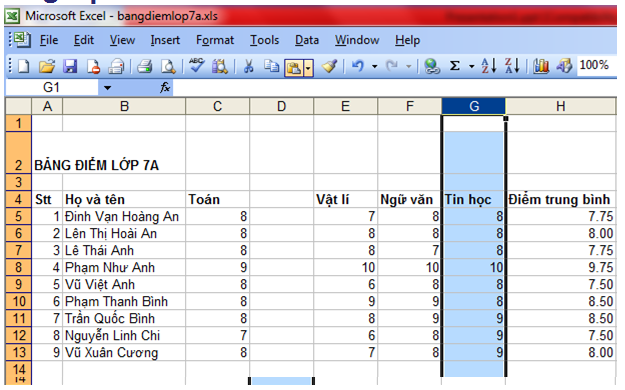Click the Name Box showing G1
Screen dimensions: 625x390
(52, 87)
